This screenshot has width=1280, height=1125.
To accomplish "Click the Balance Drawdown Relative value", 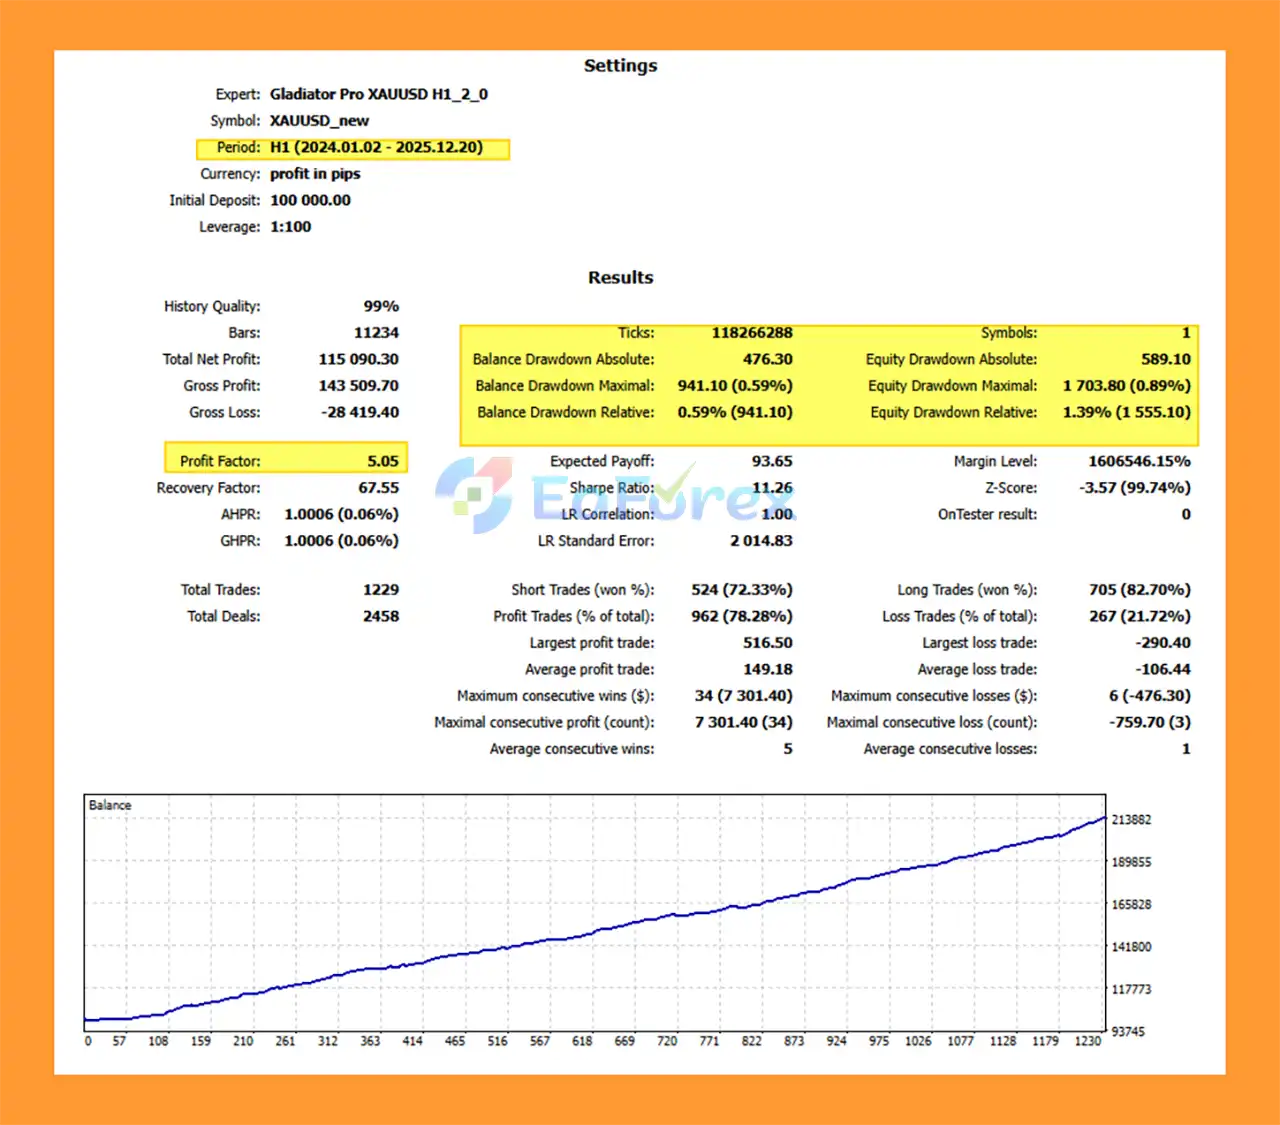I will (x=734, y=412).
